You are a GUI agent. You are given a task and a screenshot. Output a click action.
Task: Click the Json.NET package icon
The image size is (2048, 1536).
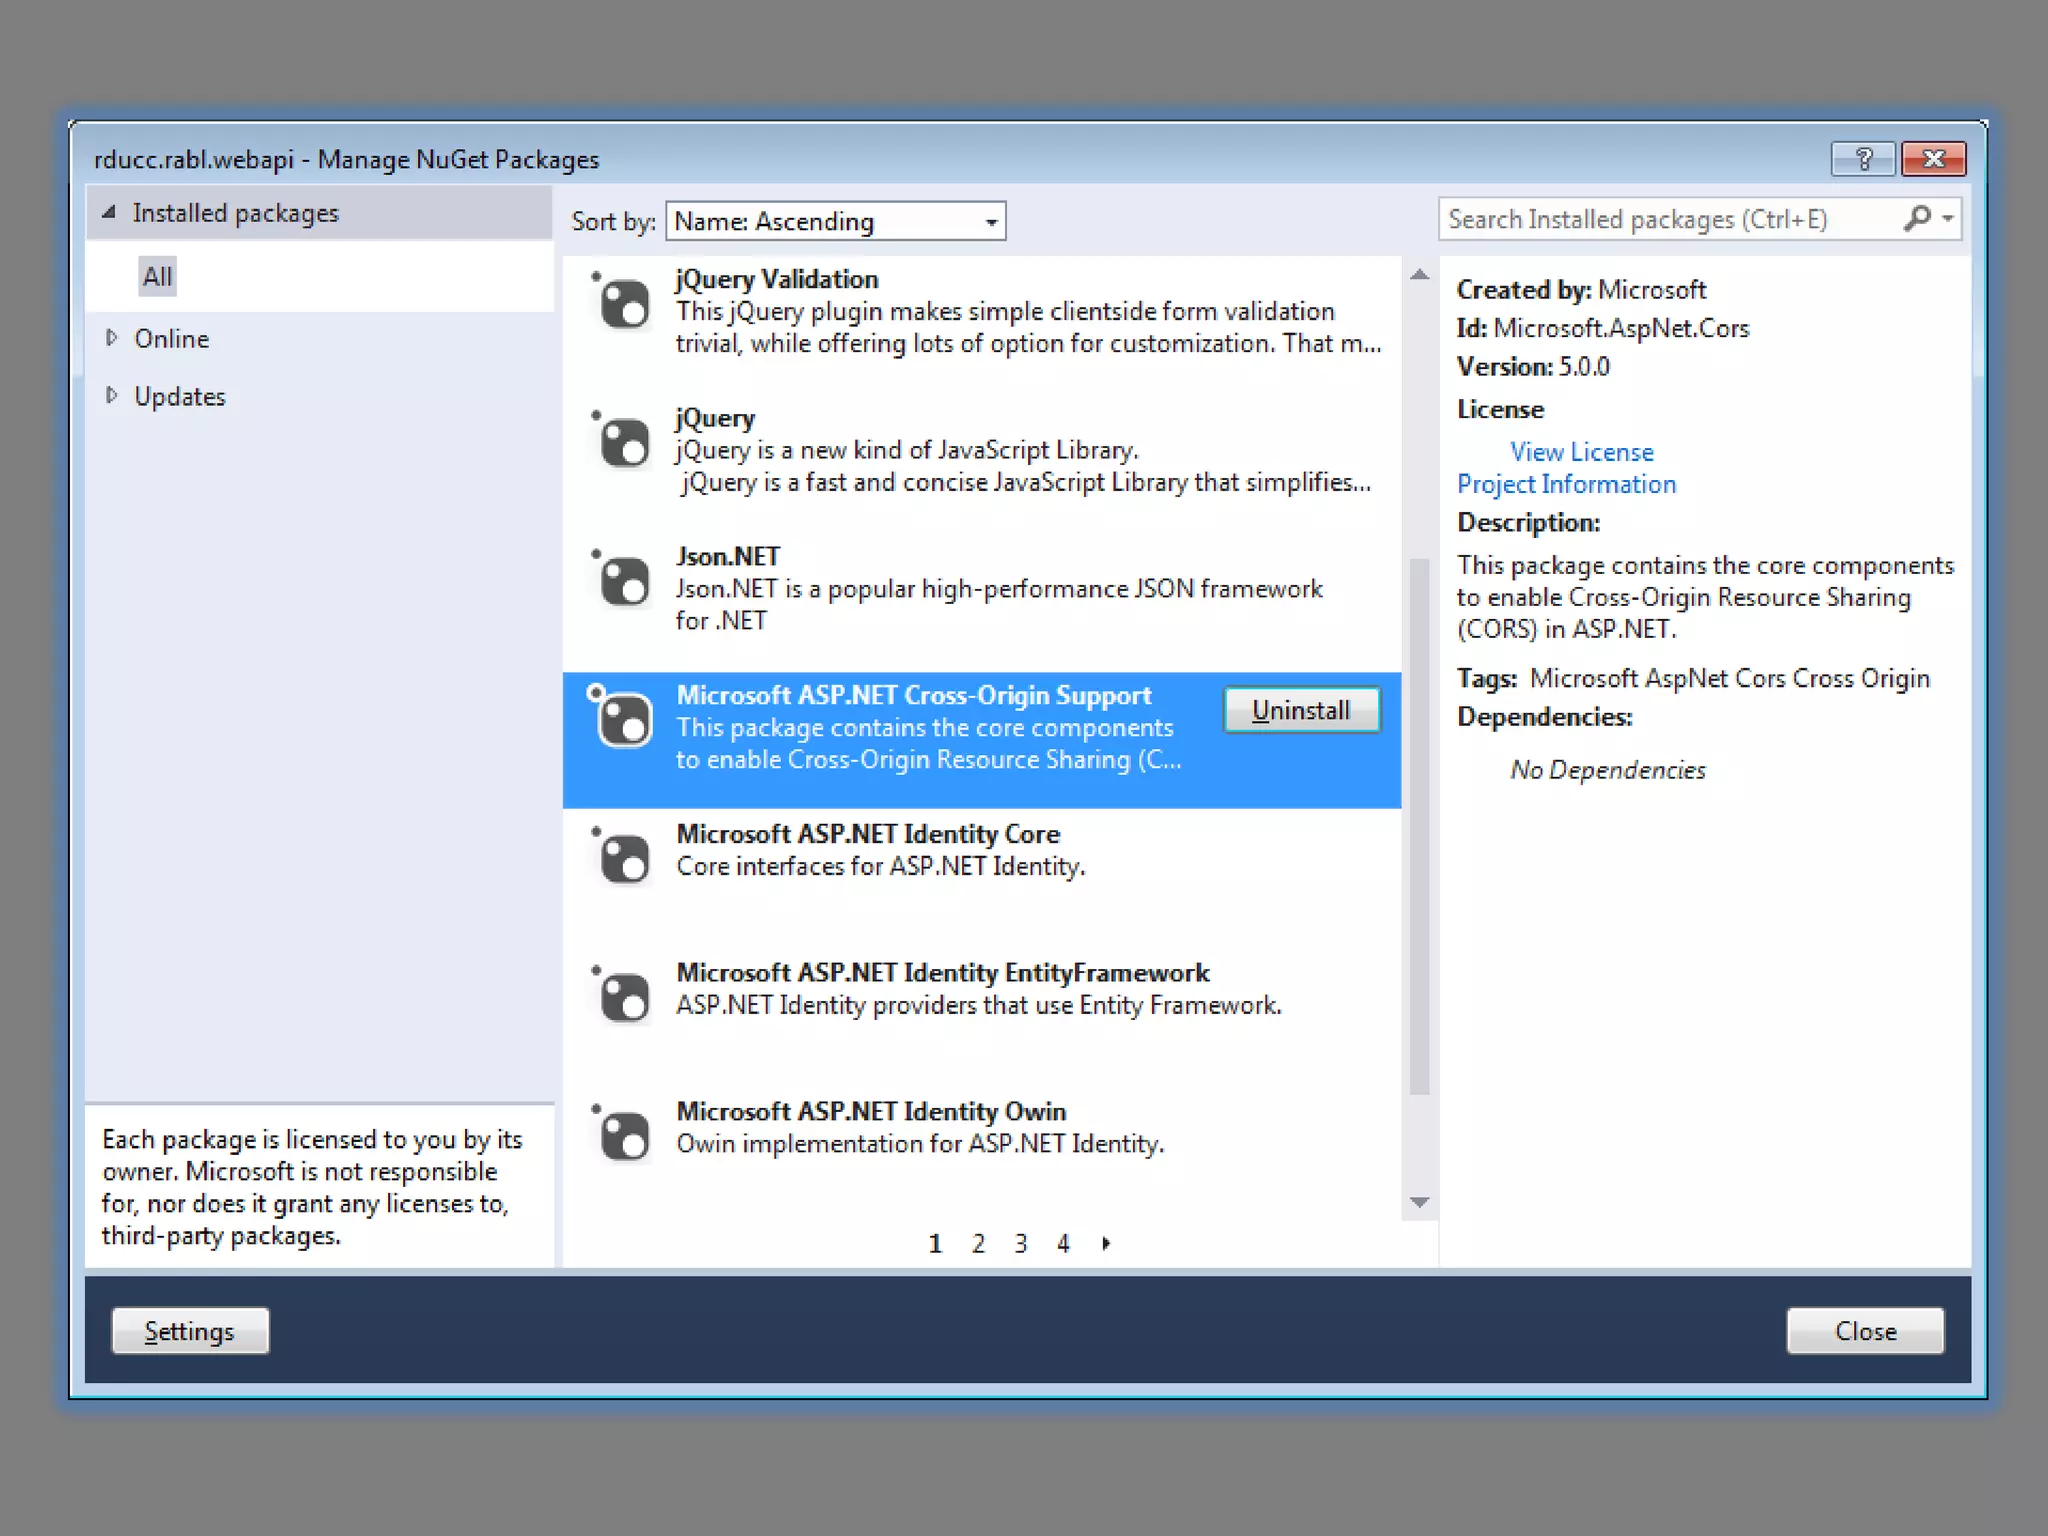[x=624, y=582]
